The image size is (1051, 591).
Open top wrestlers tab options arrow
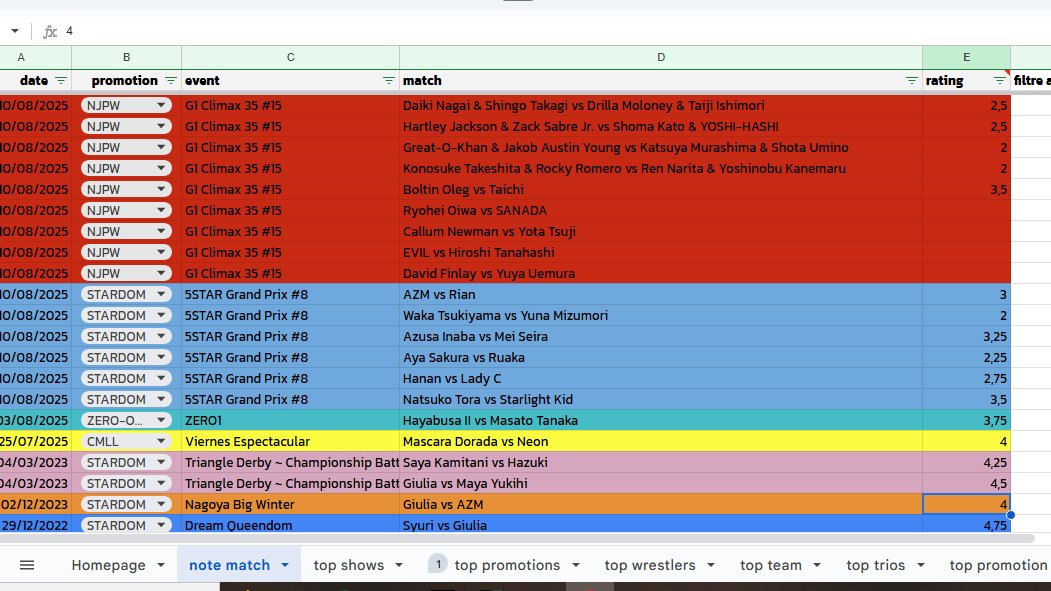[x=710, y=565]
